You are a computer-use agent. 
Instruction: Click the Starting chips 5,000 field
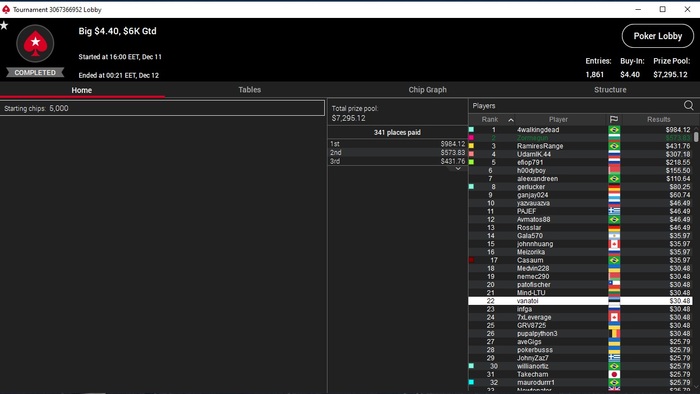click(162, 108)
